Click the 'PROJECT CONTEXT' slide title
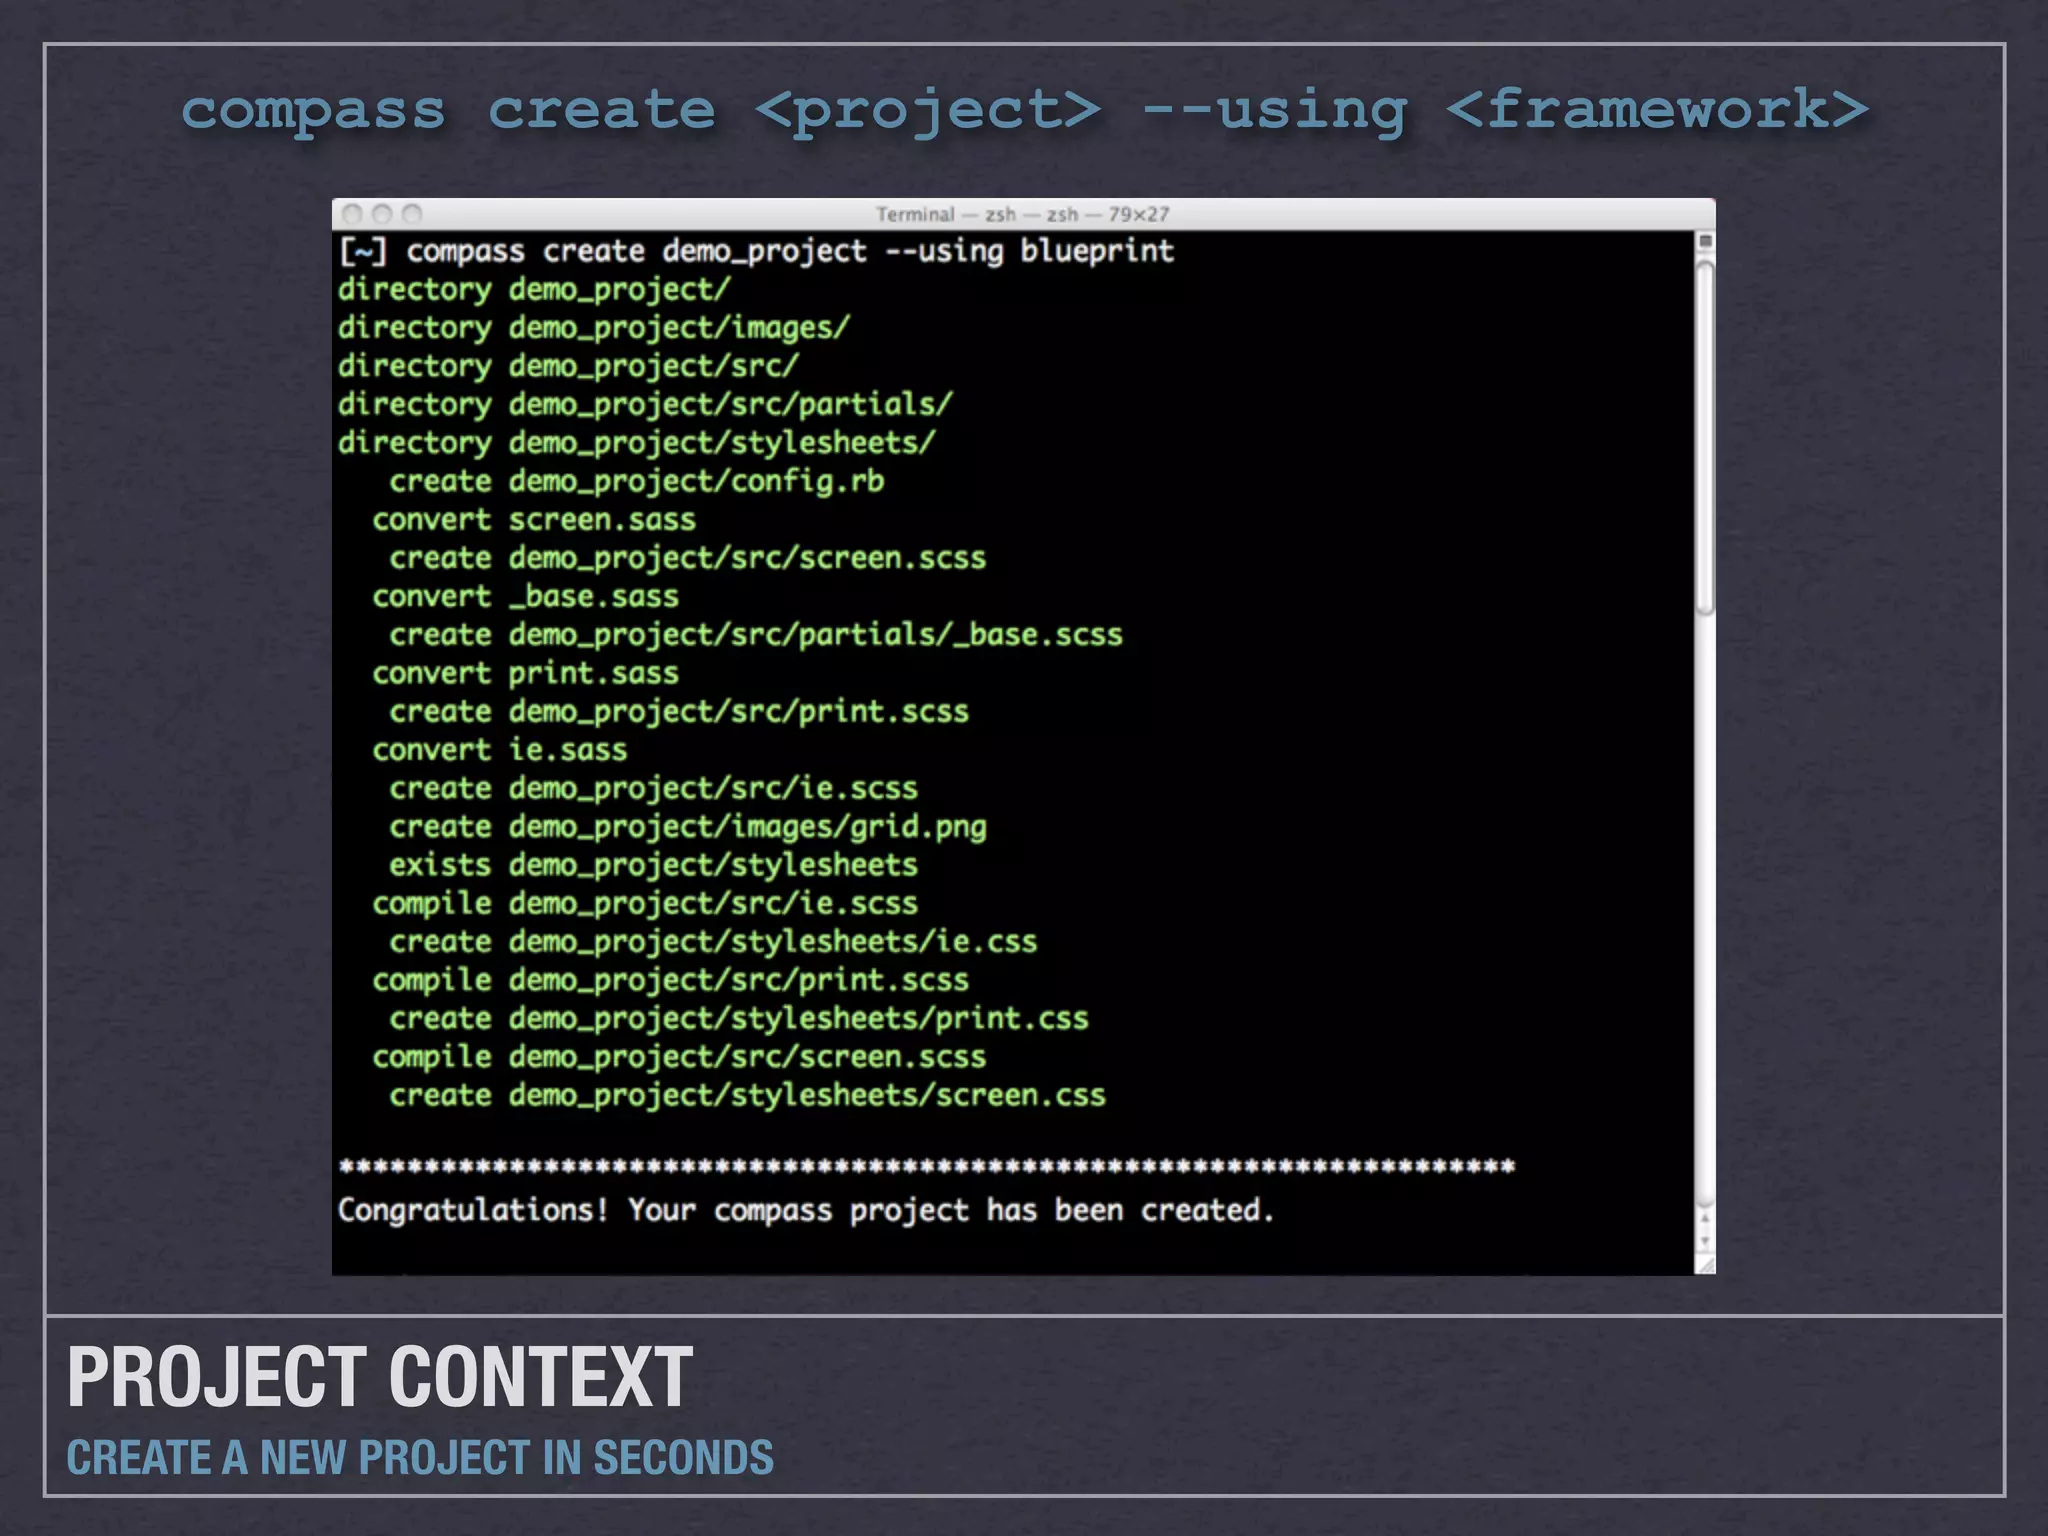The height and width of the screenshot is (1536, 2048). click(380, 1377)
